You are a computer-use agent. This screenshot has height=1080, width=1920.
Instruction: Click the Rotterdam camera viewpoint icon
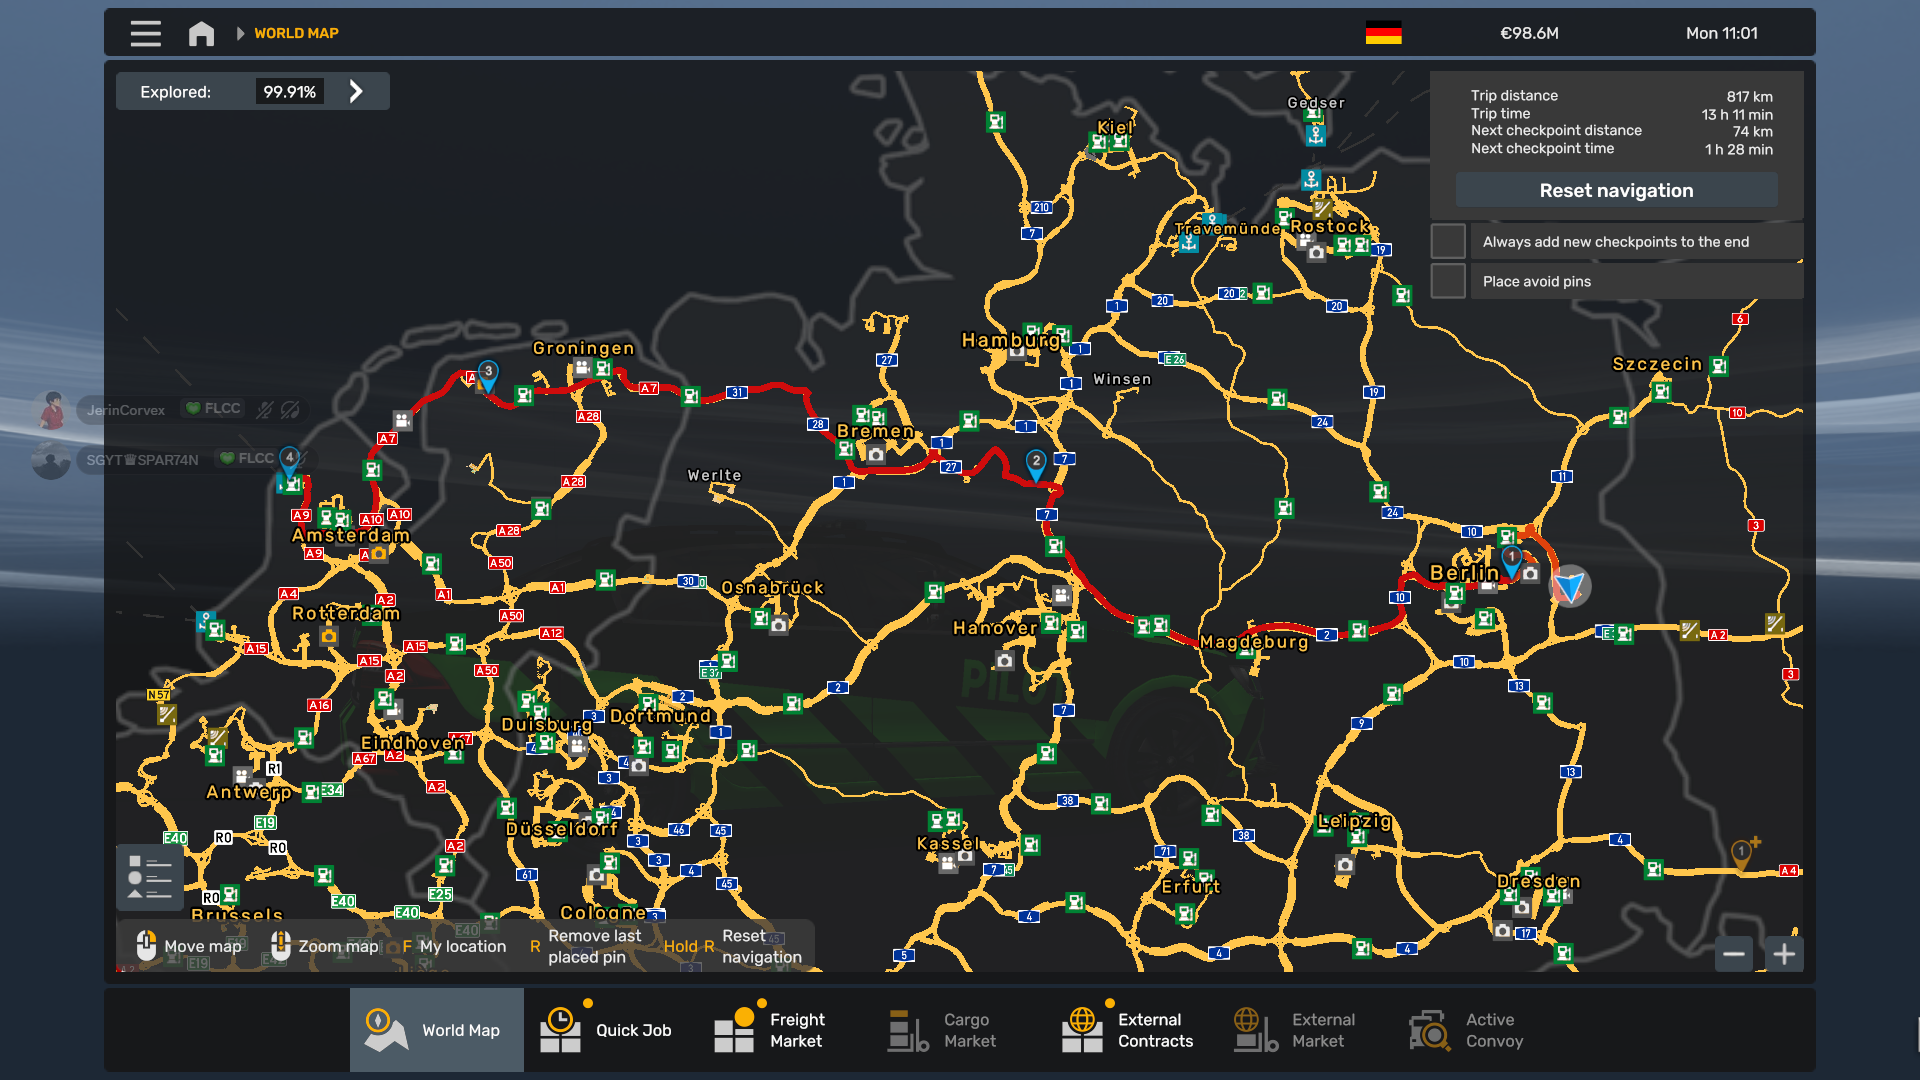329,636
